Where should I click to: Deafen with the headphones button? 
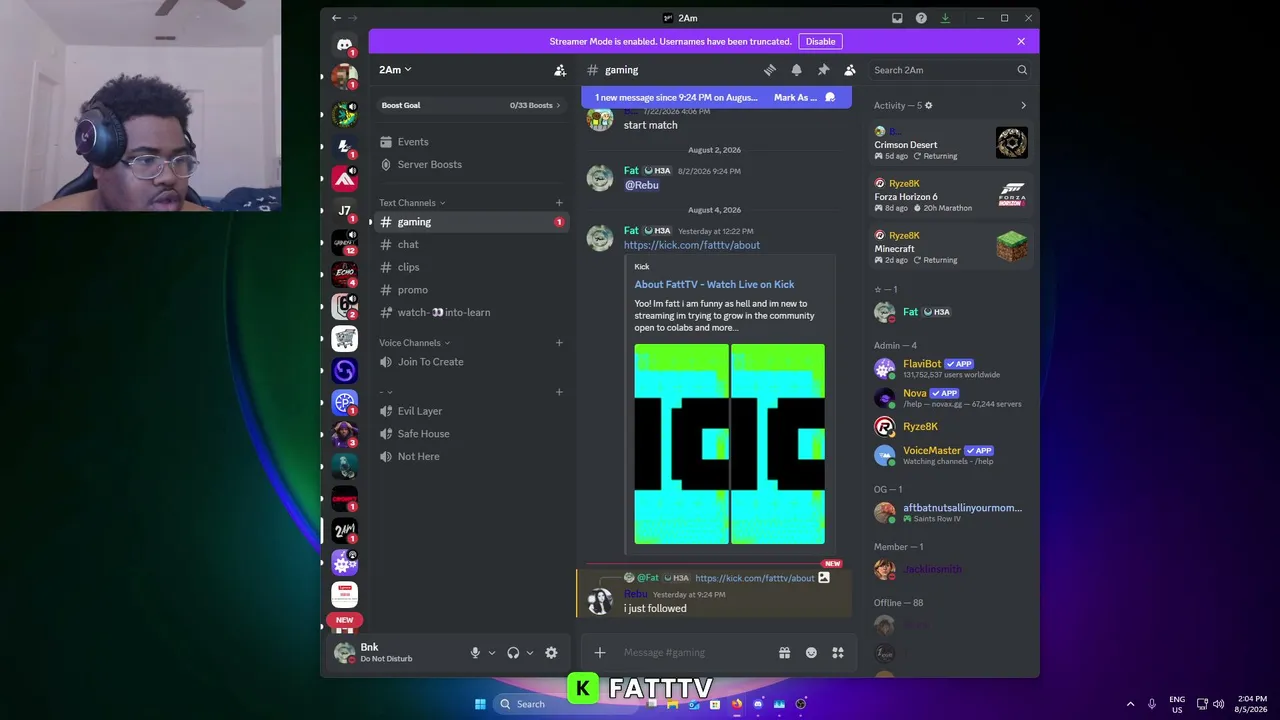(x=513, y=653)
